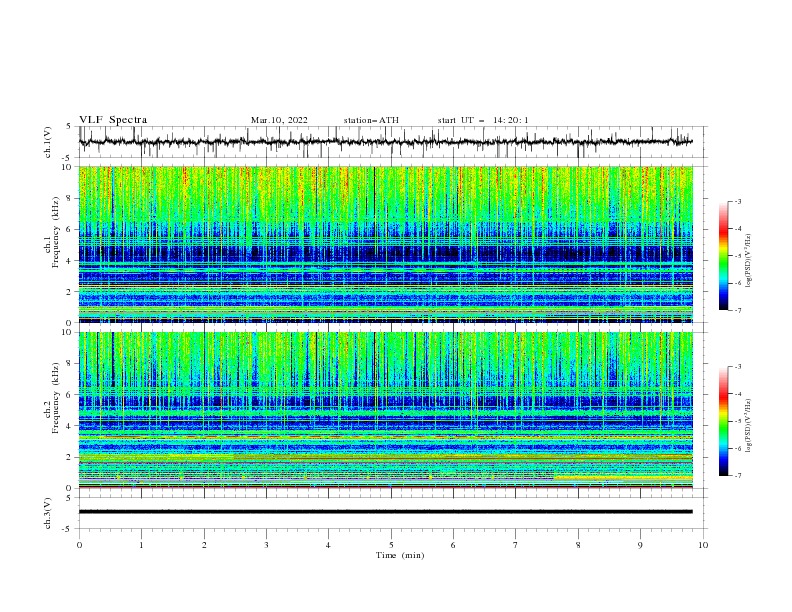Screen dimensions: 792x612
Task: Click the time axis tick label '9'
Action: [640, 545]
